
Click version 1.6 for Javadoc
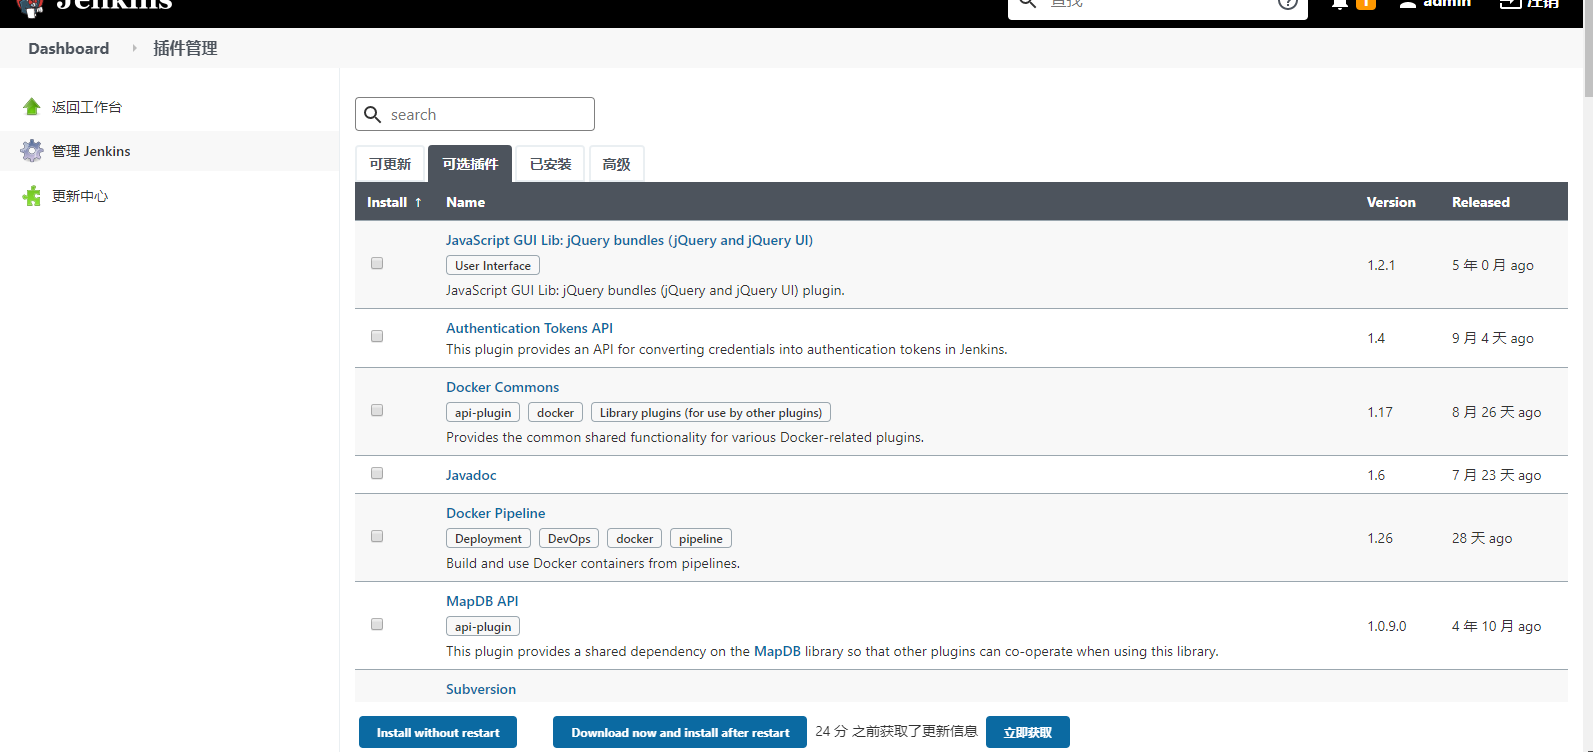pyautogui.click(x=1376, y=475)
